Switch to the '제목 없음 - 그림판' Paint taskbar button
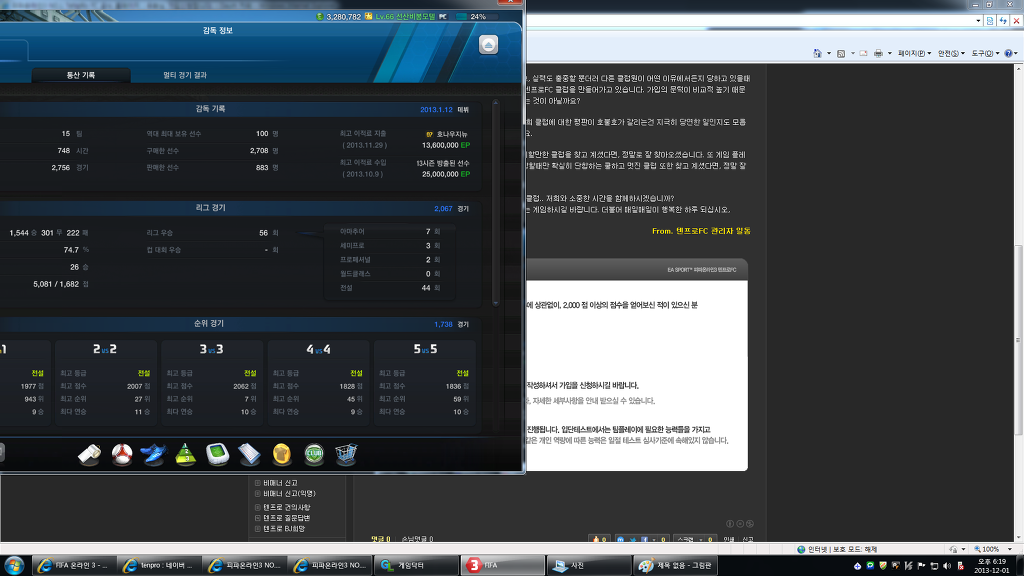This screenshot has width=1024, height=576. (675, 566)
